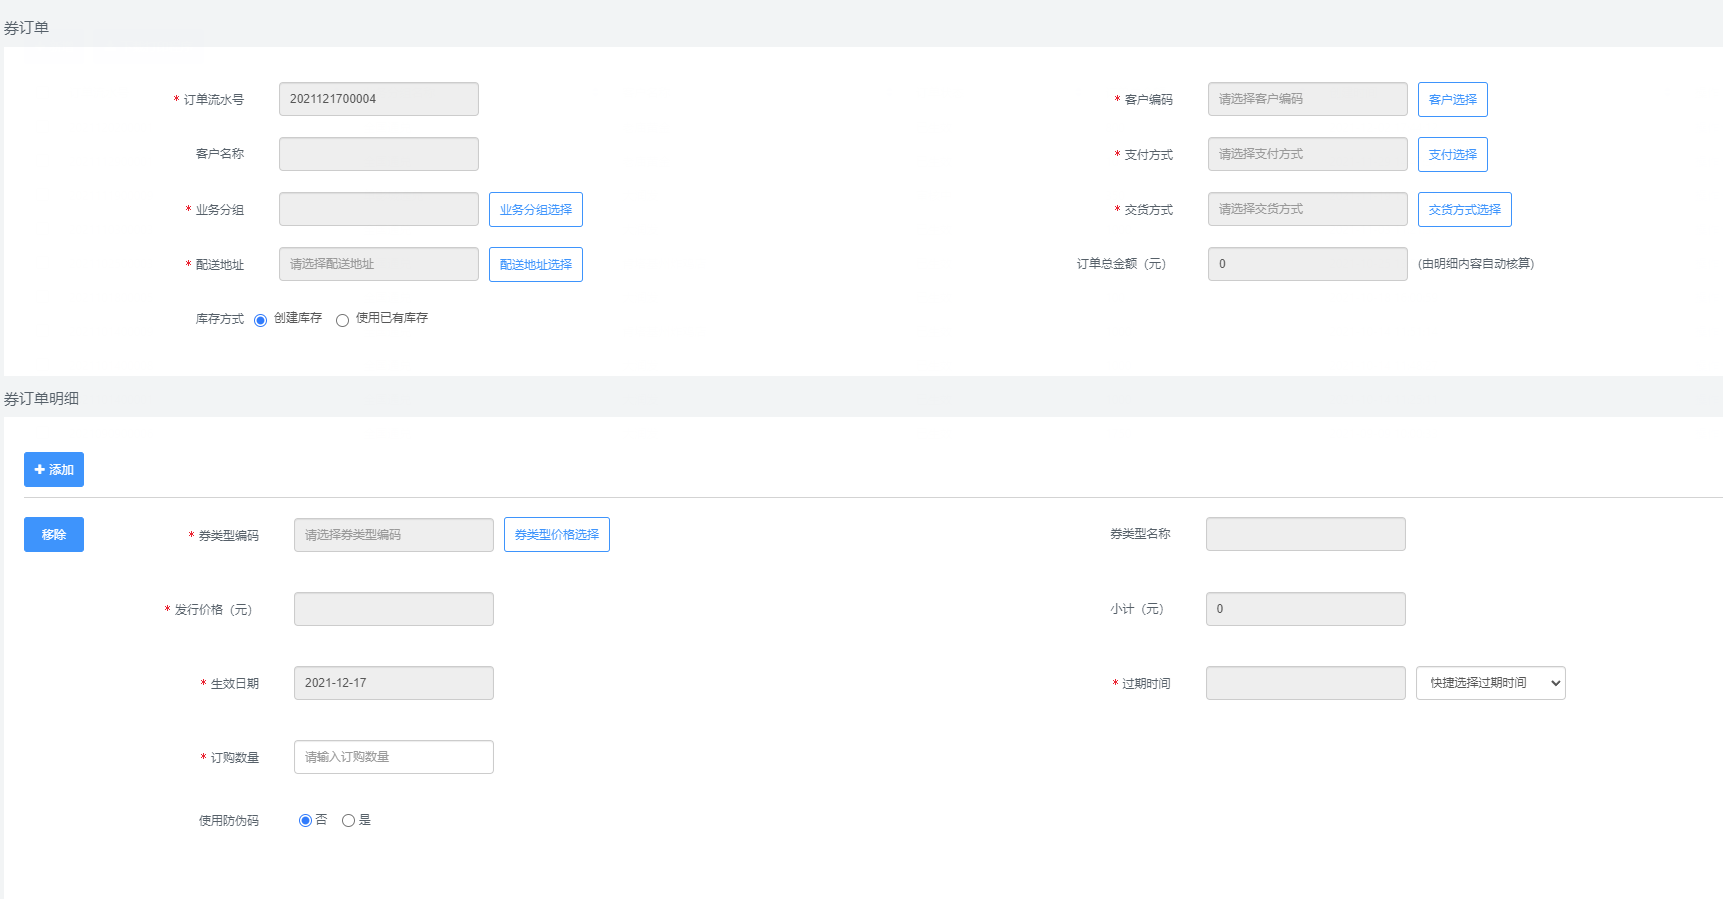Click the 请选择交货方式 field
1723x899 pixels.
(x=1307, y=209)
